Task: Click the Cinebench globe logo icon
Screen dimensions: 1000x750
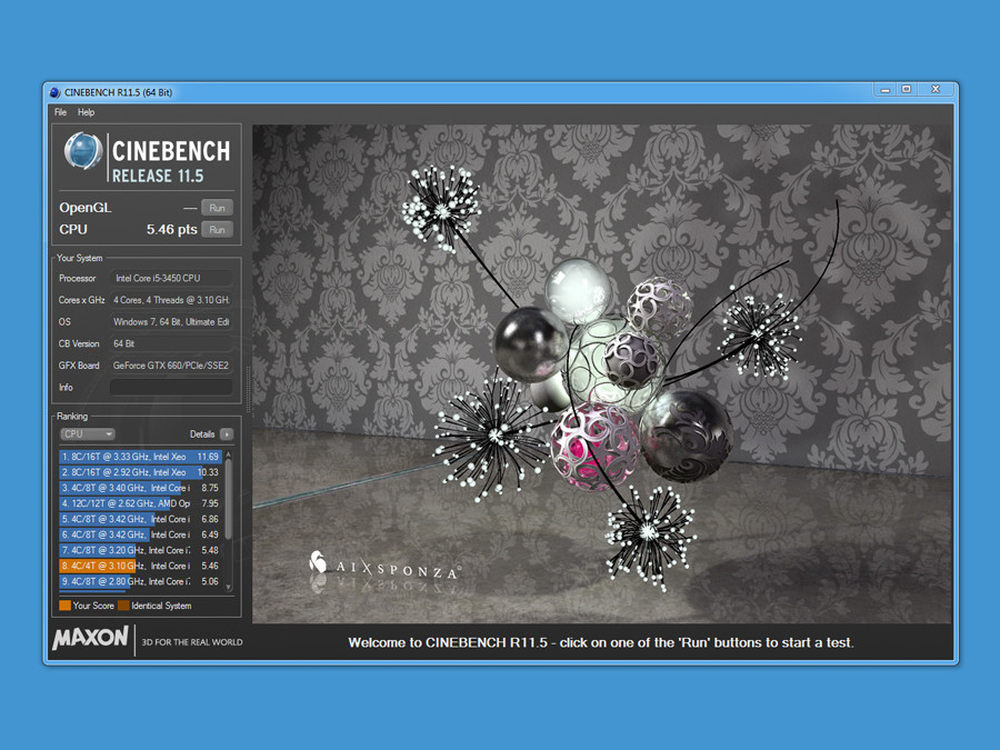Action: click(x=83, y=151)
